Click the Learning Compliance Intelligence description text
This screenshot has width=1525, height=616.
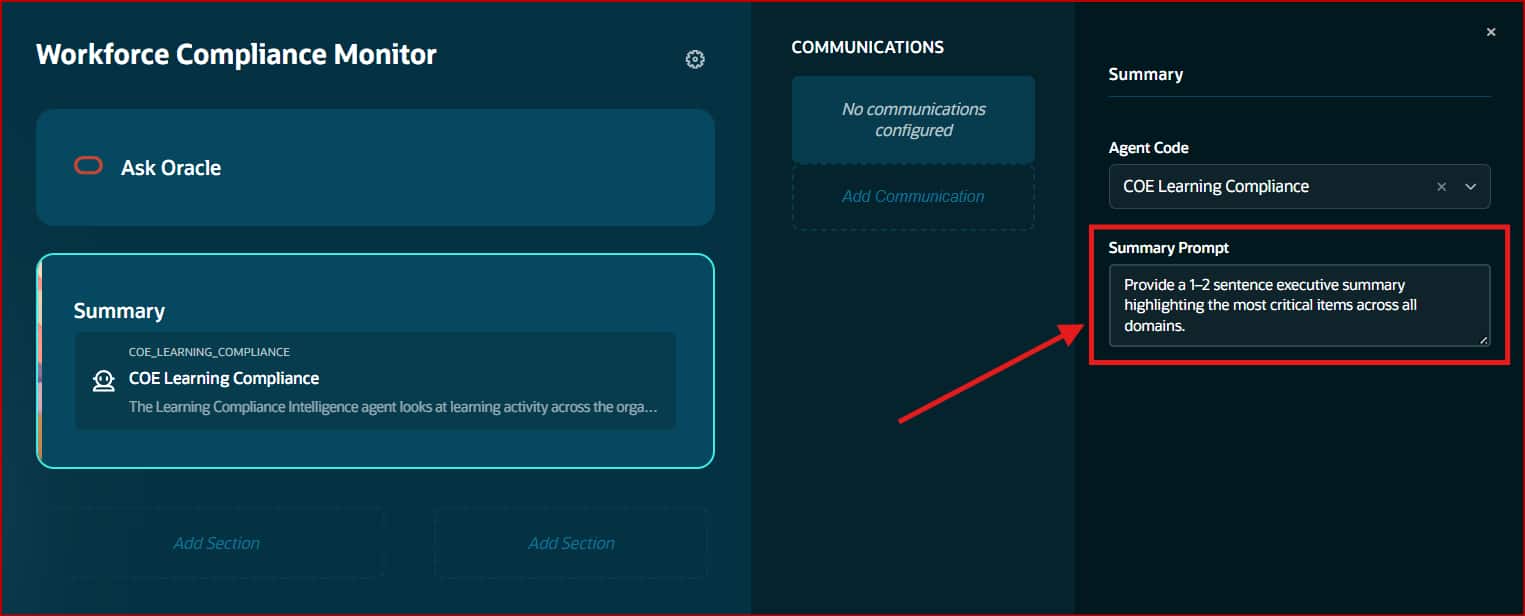[394, 407]
